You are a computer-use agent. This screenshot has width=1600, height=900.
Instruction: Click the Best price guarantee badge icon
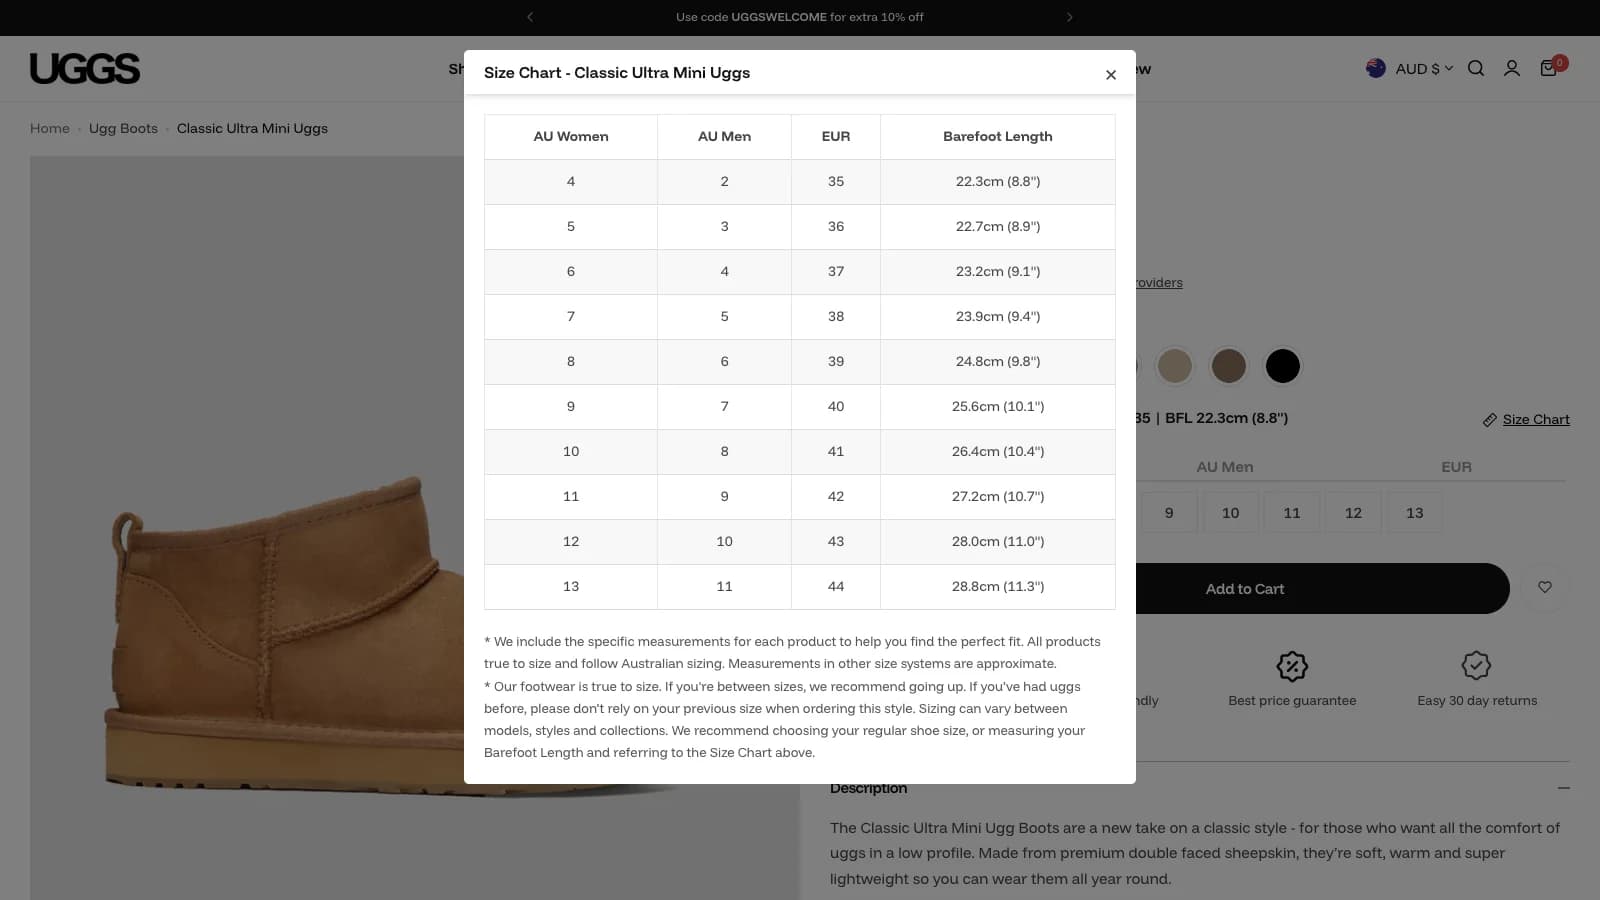coord(1292,666)
